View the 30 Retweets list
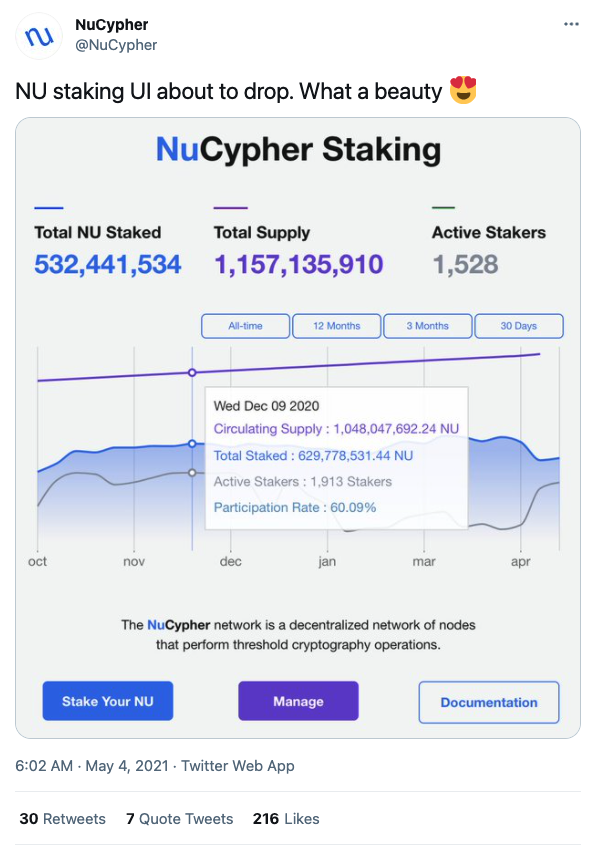This screenshot has height=845, width=597. (x=63, y=819)
